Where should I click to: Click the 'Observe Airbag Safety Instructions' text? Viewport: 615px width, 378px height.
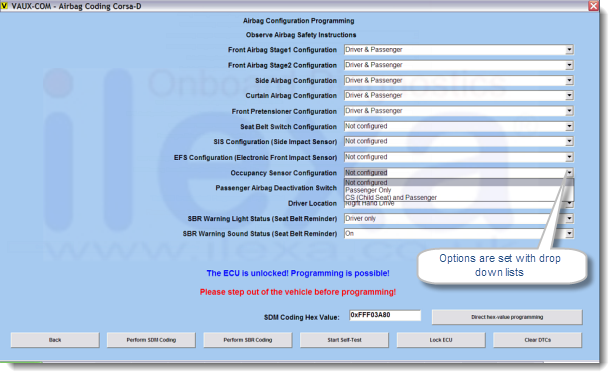(x=301, y=35)
